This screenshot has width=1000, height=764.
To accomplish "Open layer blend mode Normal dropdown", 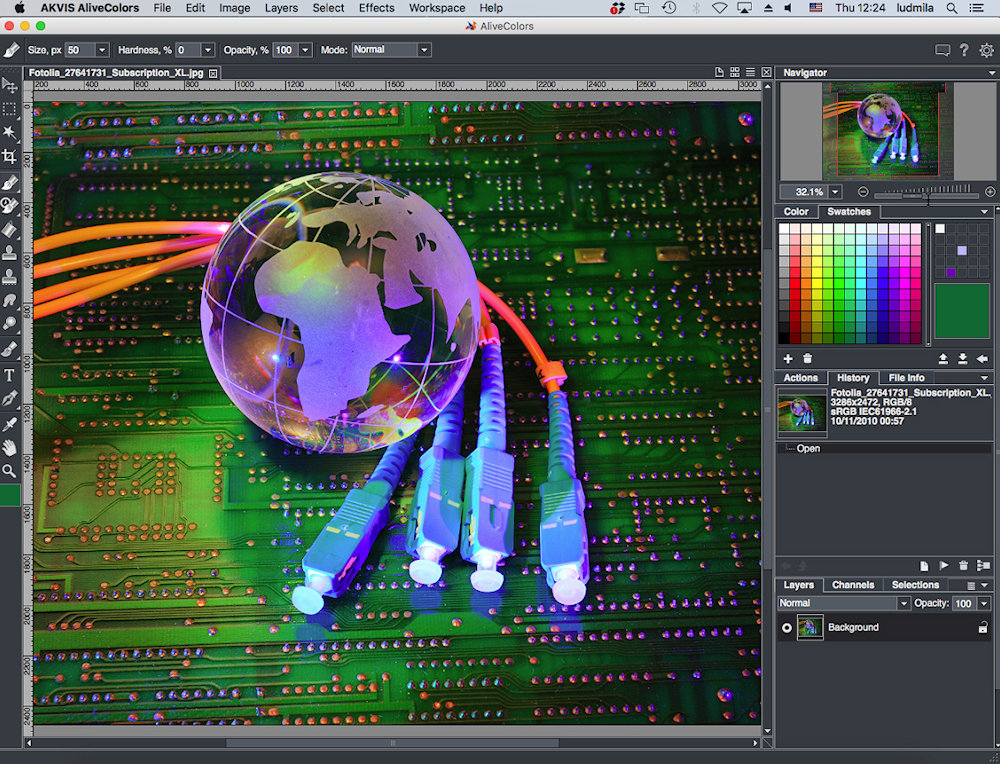I will click(x=844, y=604).
